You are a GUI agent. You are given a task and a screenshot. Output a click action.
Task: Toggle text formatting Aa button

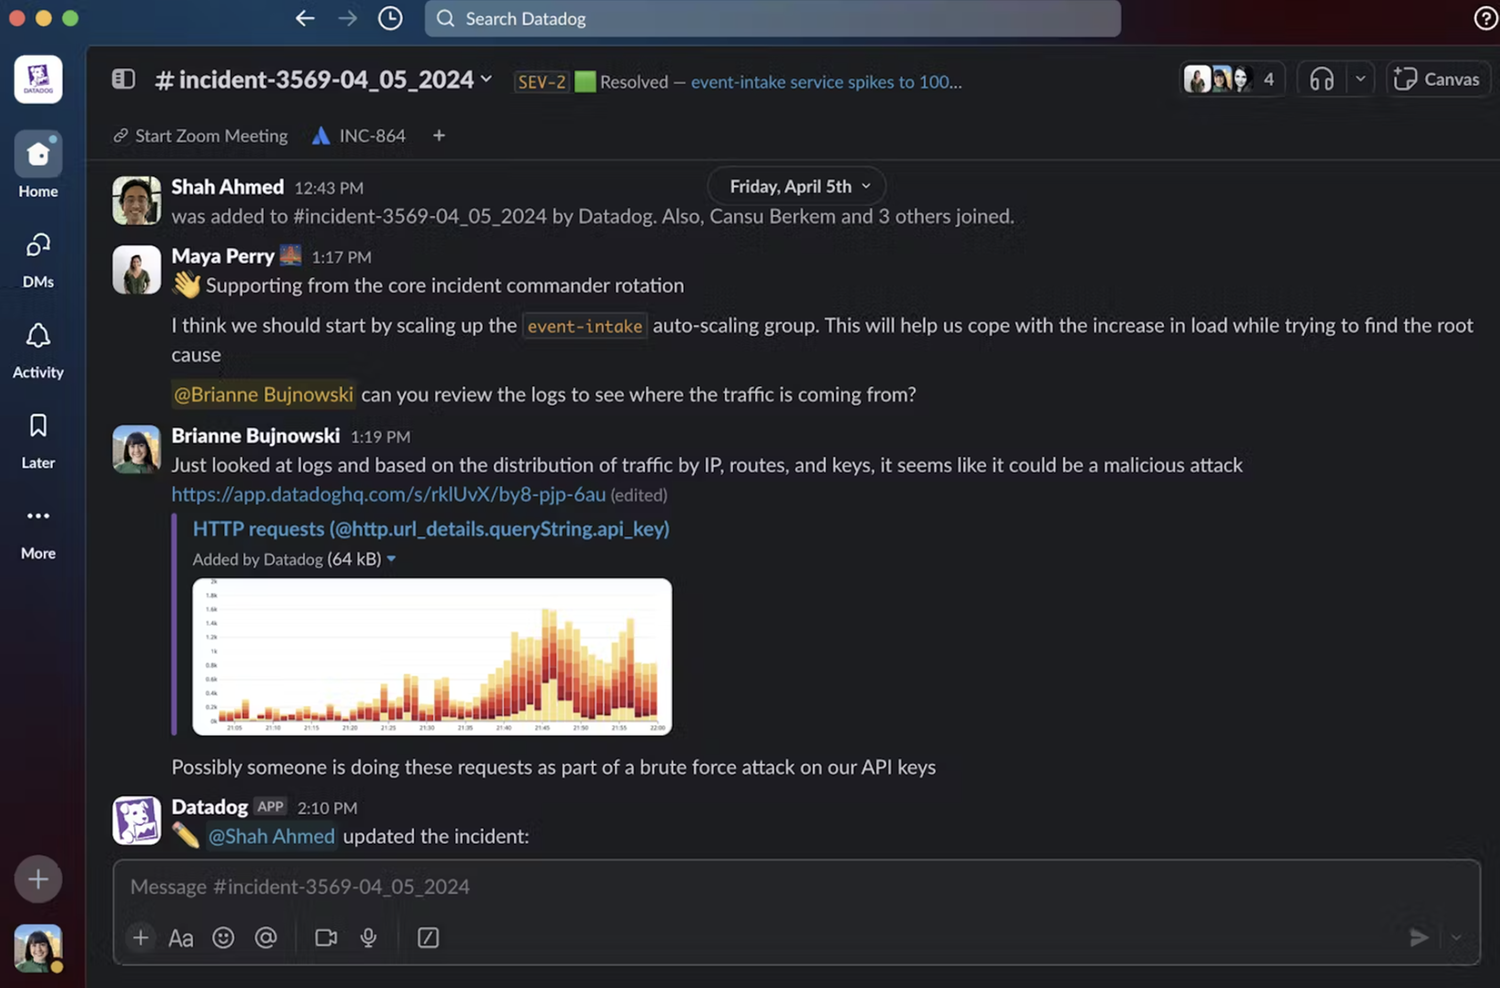(181, 938)
